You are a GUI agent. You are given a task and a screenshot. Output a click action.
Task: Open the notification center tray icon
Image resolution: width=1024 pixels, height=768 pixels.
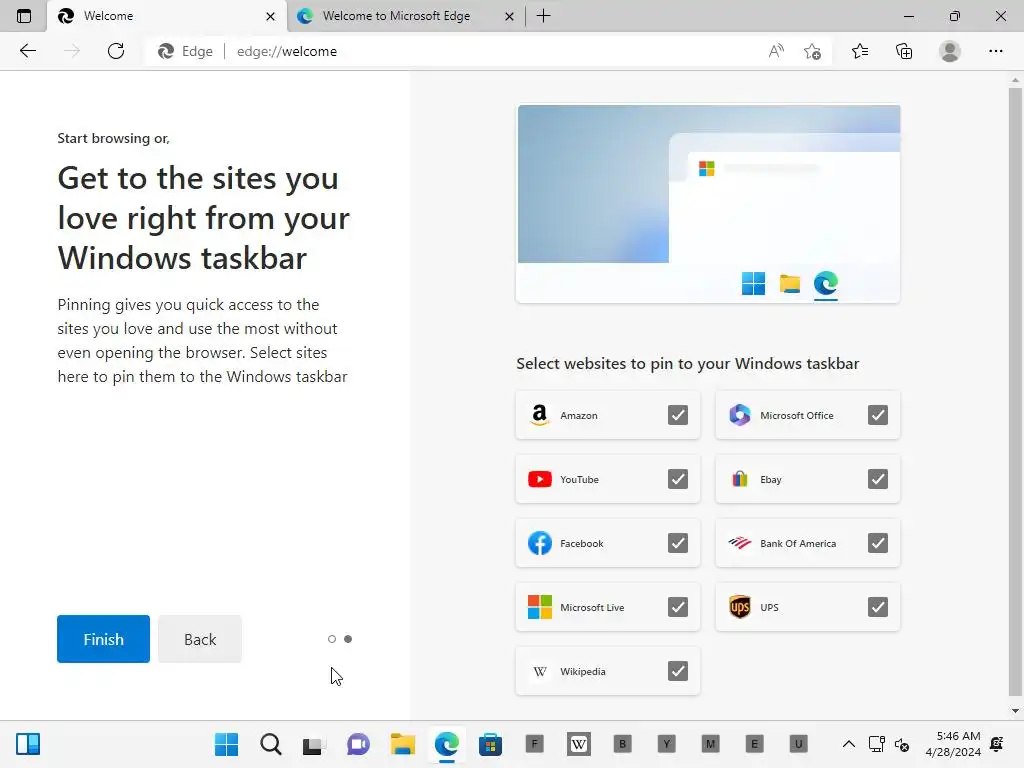pyautogui.click(x=997, y=744)
